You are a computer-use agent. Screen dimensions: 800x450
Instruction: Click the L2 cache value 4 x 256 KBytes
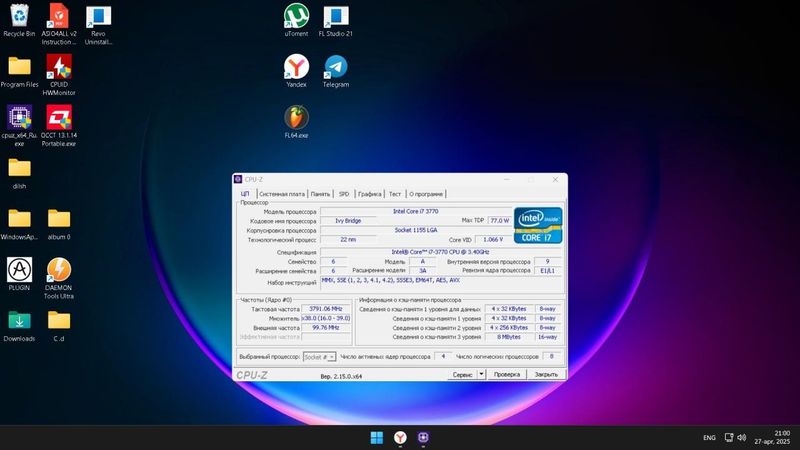pos(509,328)
